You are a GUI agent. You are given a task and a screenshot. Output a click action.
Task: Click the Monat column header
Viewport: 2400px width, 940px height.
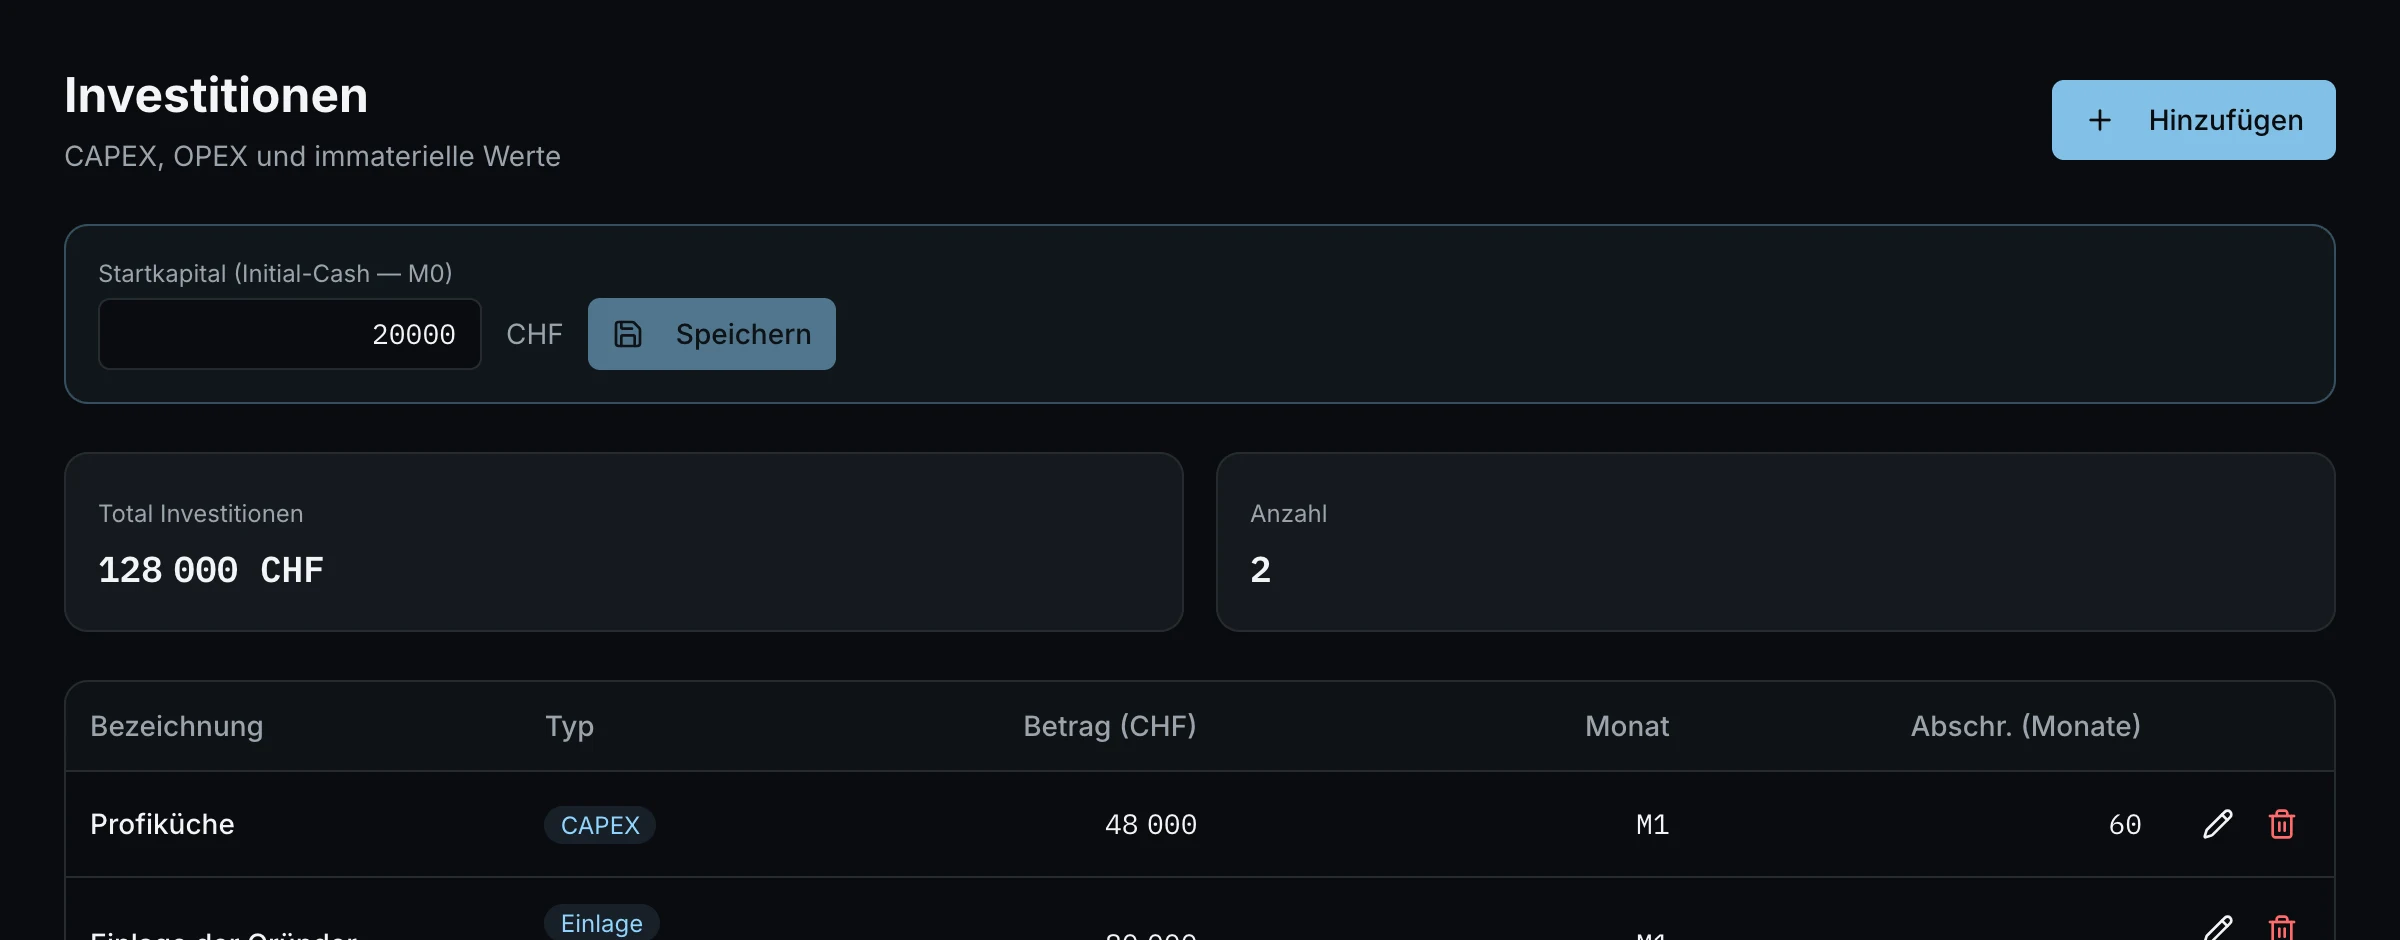[x=1627, y=726]
